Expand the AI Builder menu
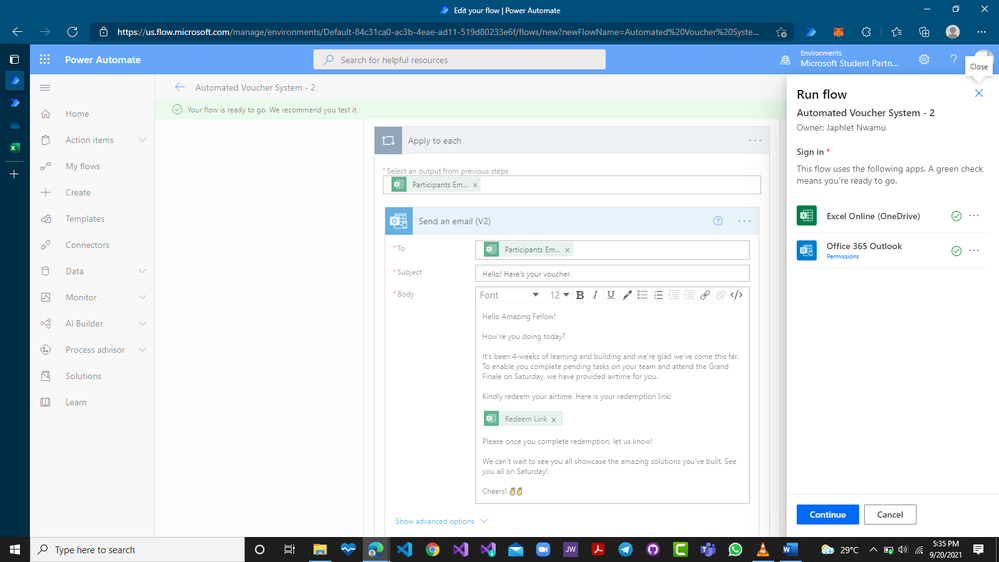The width and height of the screenshot is (999, 562). coord(142,324)
